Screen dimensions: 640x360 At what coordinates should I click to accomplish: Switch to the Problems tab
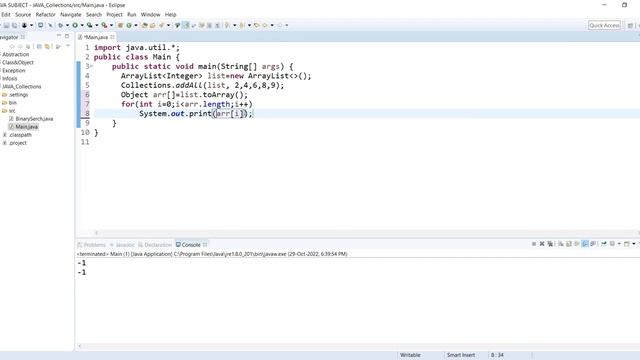91,245
